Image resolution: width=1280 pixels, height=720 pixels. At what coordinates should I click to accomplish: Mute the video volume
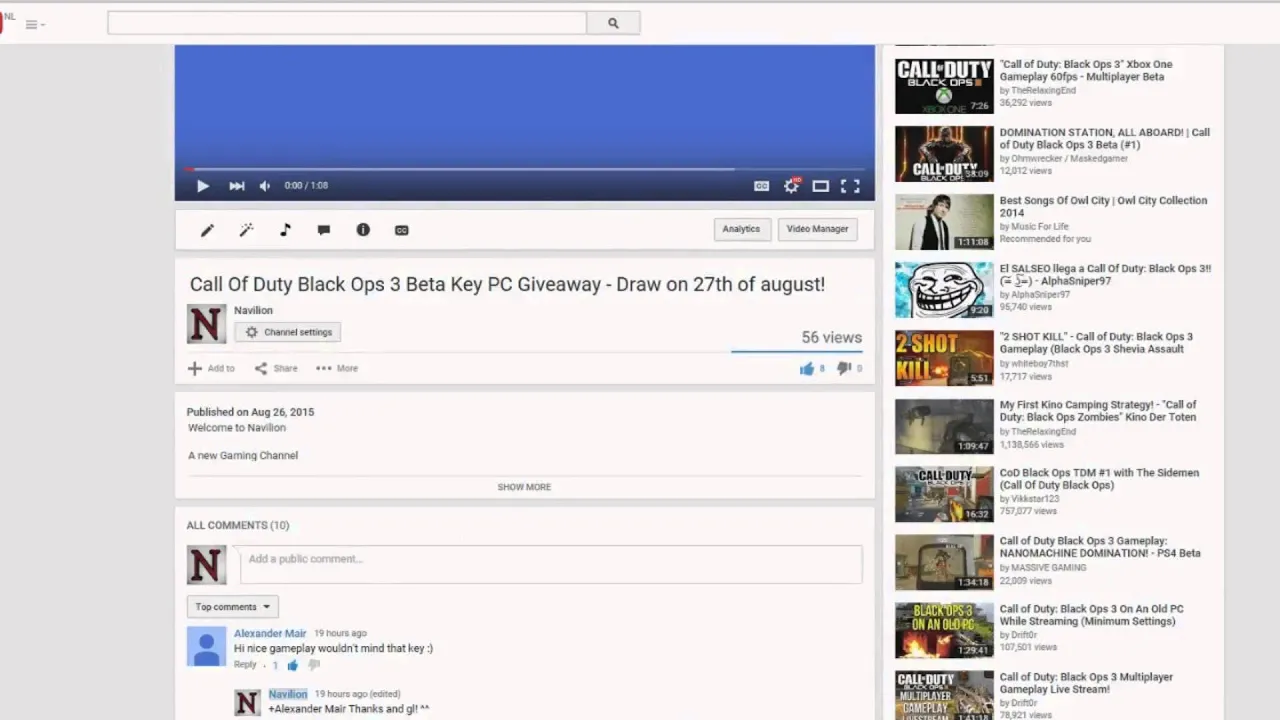tap(265, 186)
